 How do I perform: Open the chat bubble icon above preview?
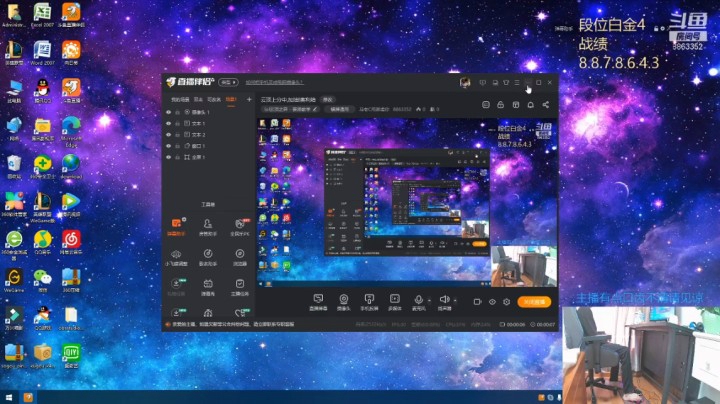(486, 105)
